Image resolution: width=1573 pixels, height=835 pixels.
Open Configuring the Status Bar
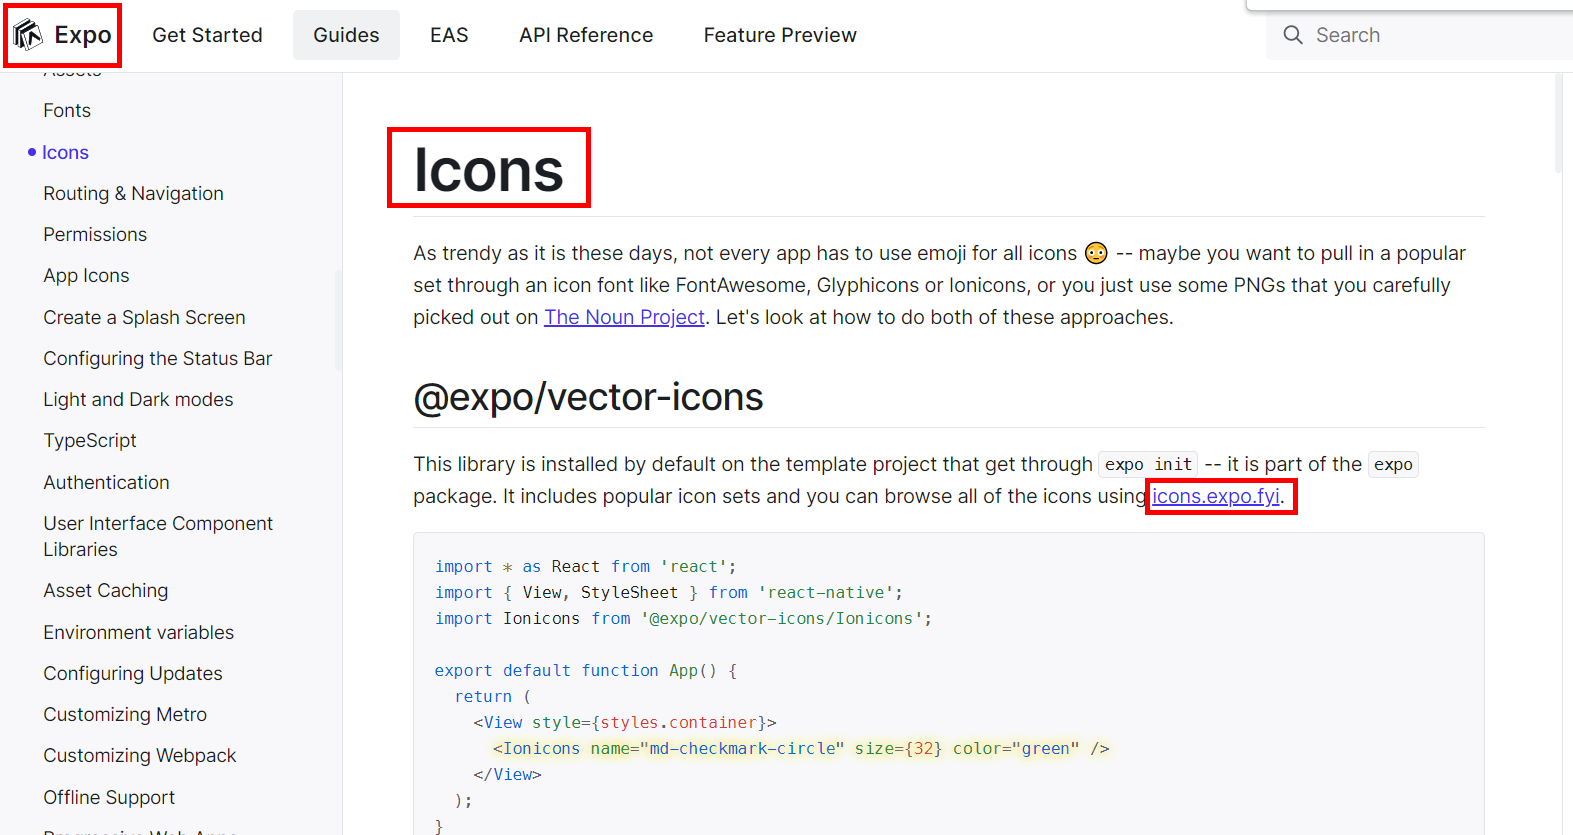pos(157,359)
